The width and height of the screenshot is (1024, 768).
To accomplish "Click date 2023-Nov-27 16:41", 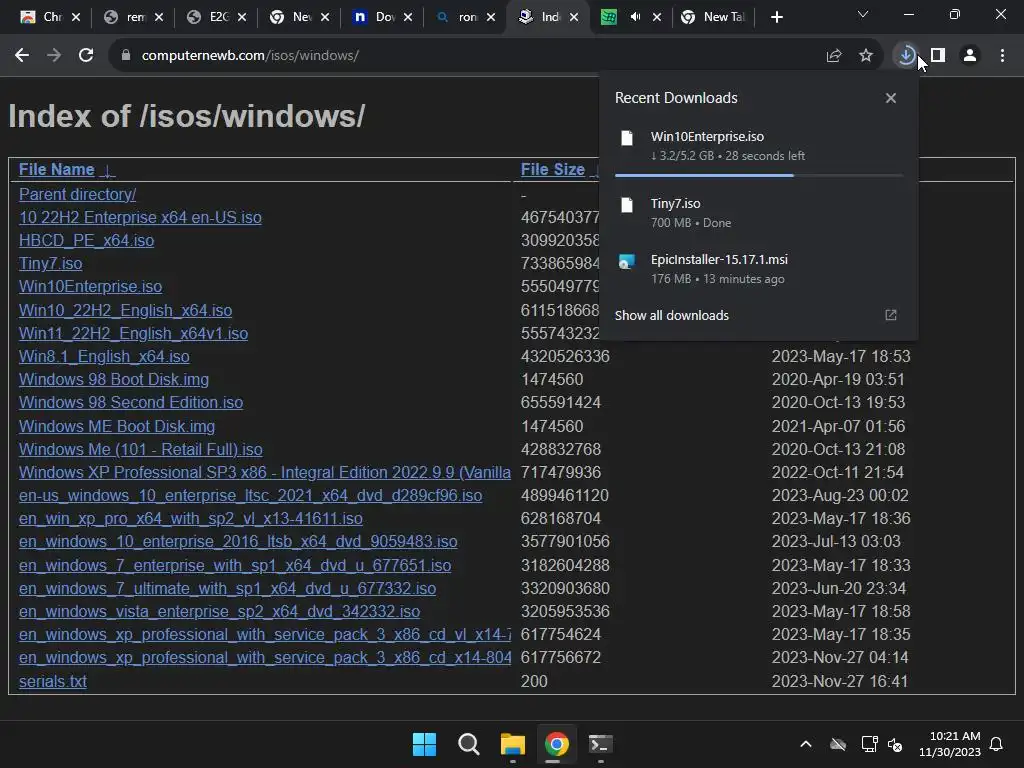I will point(840,681).
